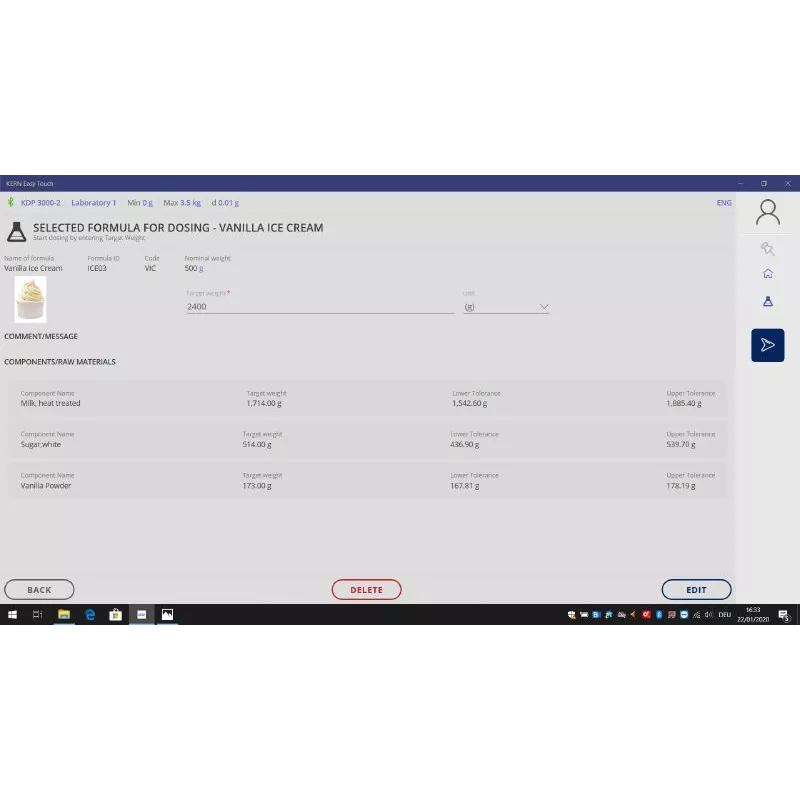Image resolution: width=800 pixels, height=800 pixels.
Task: Click the flask icon beside formula title
Action: click(x=16, y=231)
